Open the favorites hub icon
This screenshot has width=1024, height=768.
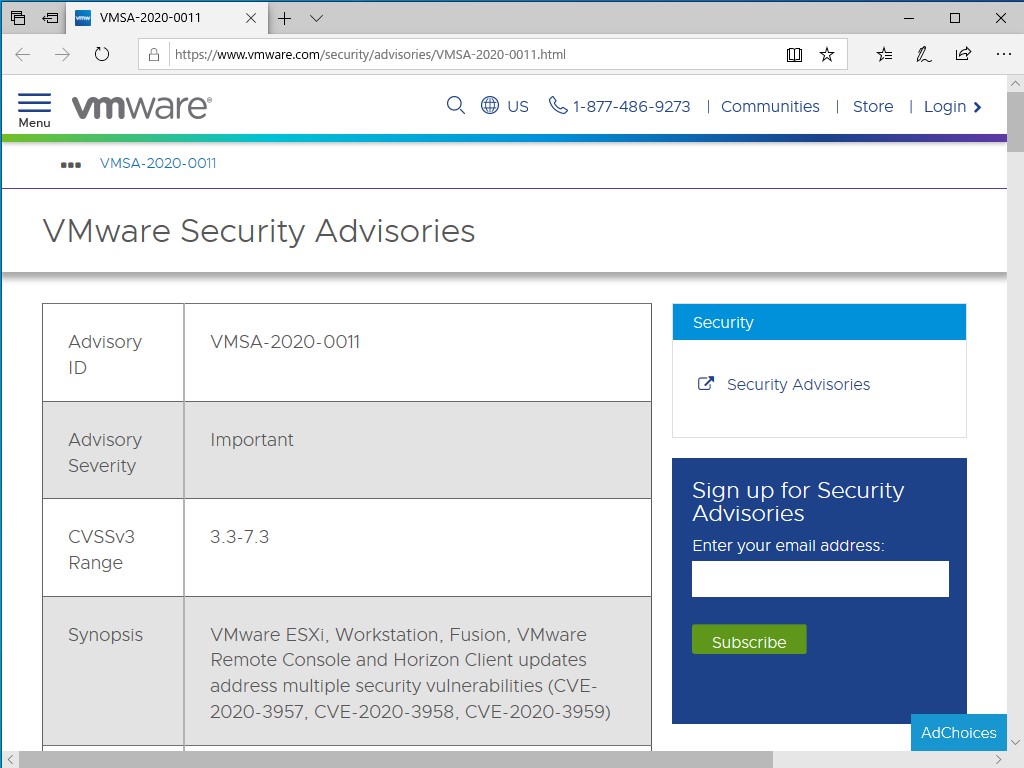pos(884,55)
